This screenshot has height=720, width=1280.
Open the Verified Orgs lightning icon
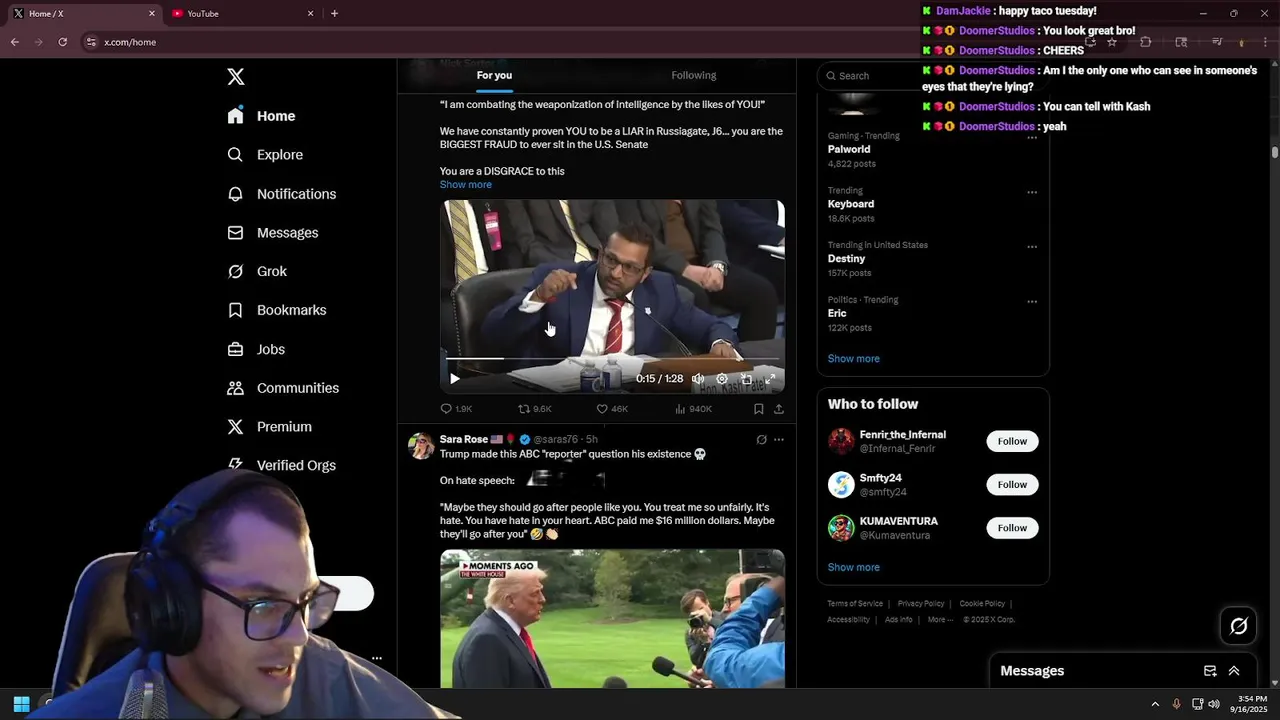pyautogui.click(x=235, y=465)
